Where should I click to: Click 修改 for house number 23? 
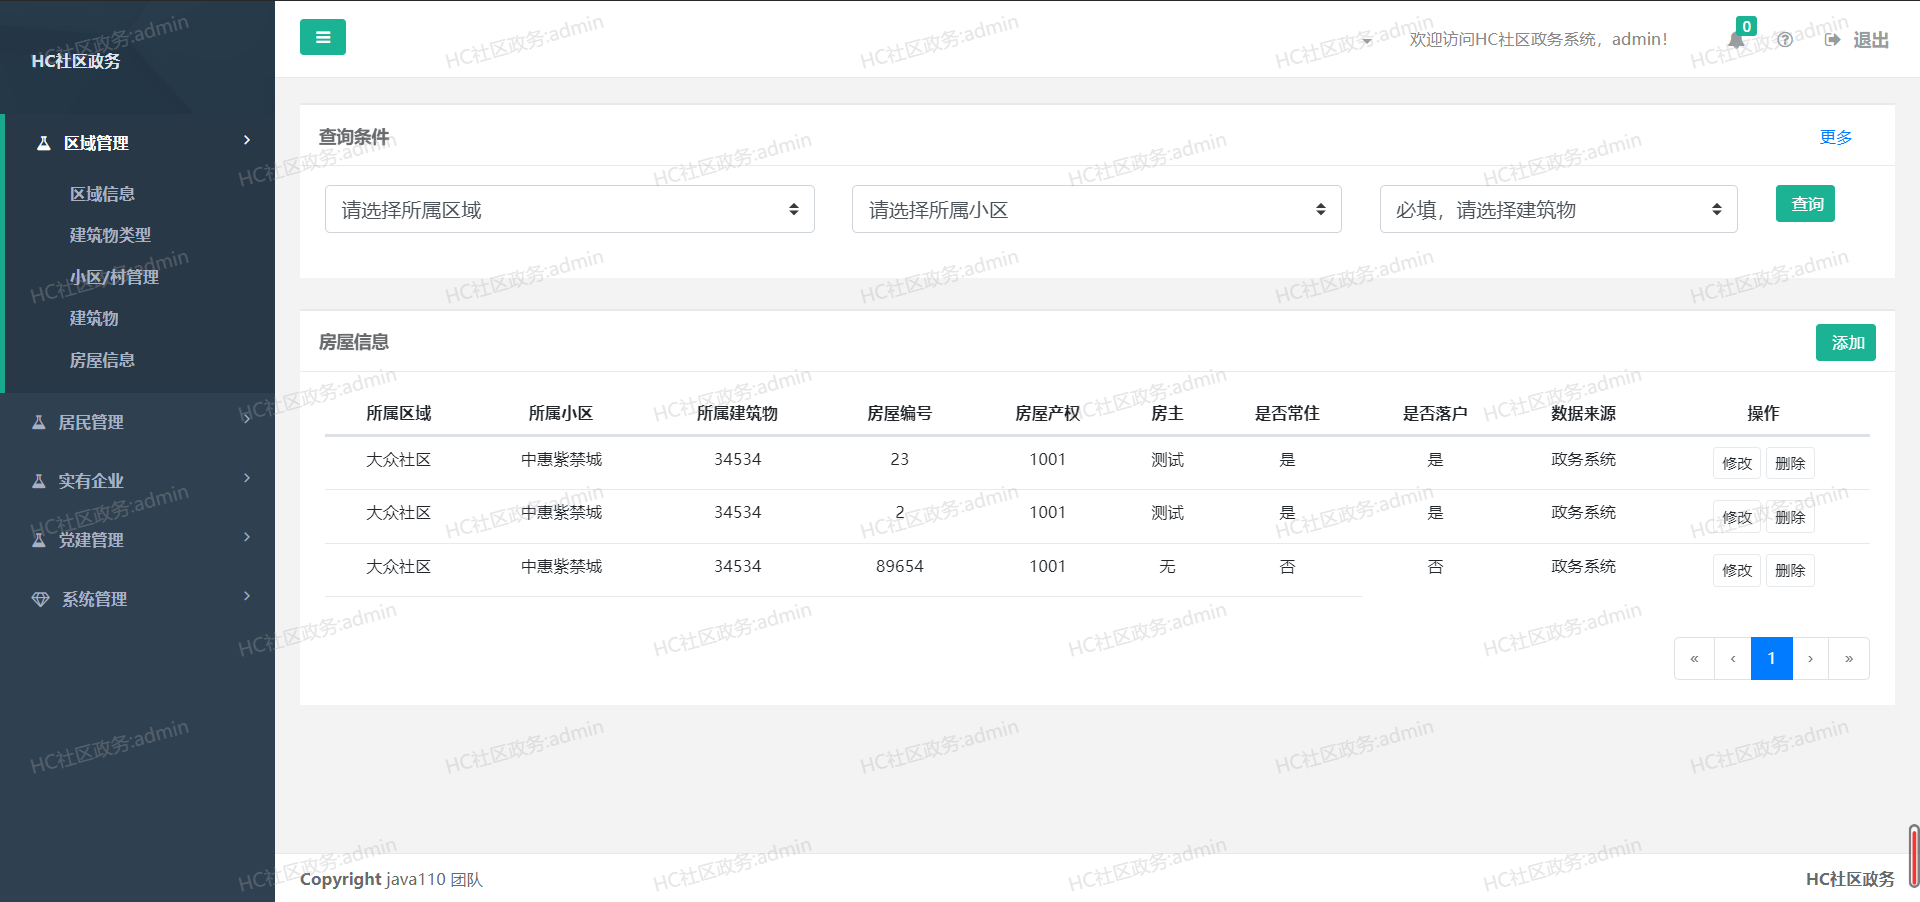tap(1737, 463)
